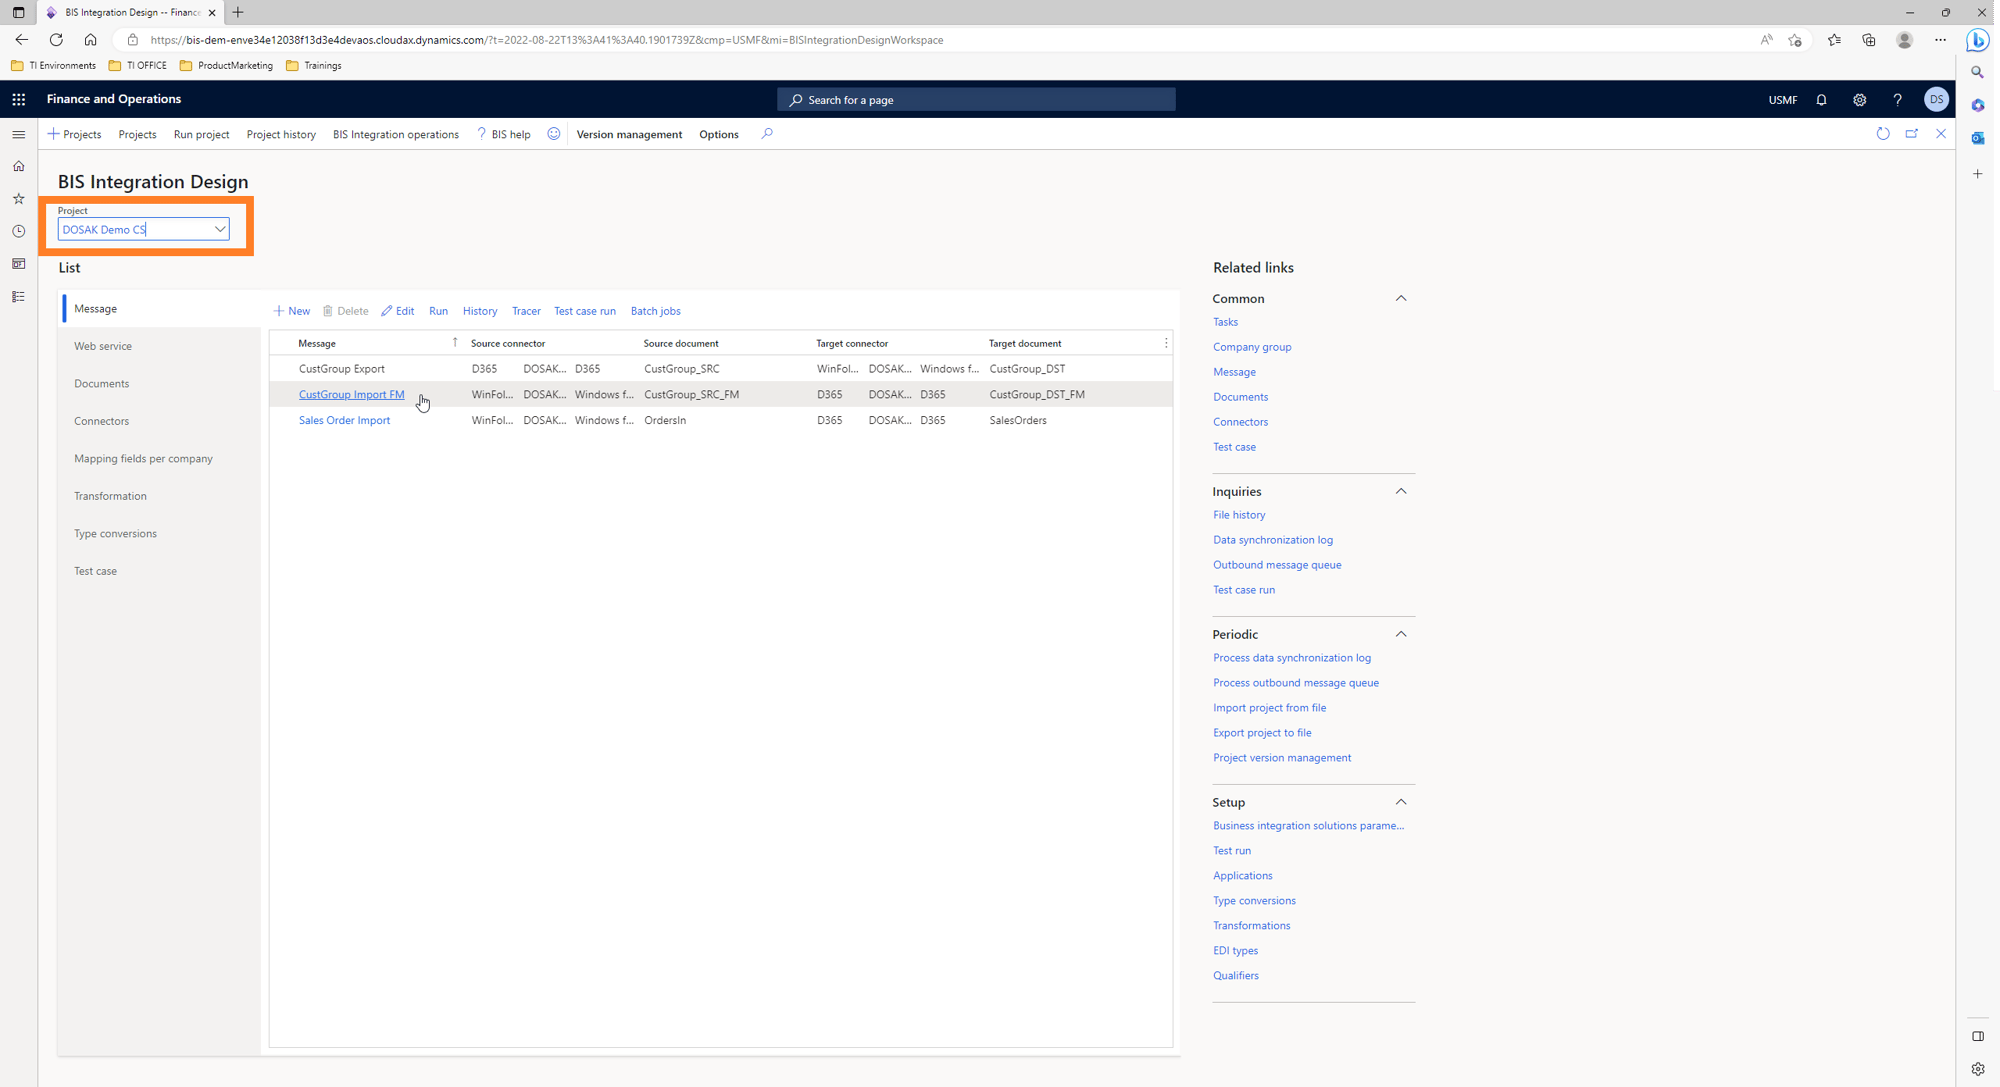Switch to the Web service tab
This screenshot has height=1087, width=2000.
pyautogui.click(x=103, y=346)
